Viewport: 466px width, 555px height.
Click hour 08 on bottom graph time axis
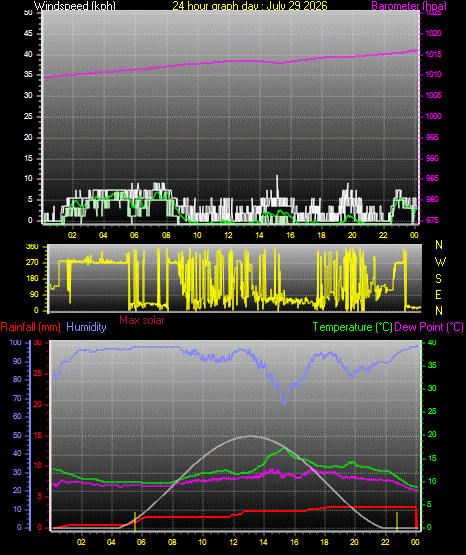(x=172, y=542)
